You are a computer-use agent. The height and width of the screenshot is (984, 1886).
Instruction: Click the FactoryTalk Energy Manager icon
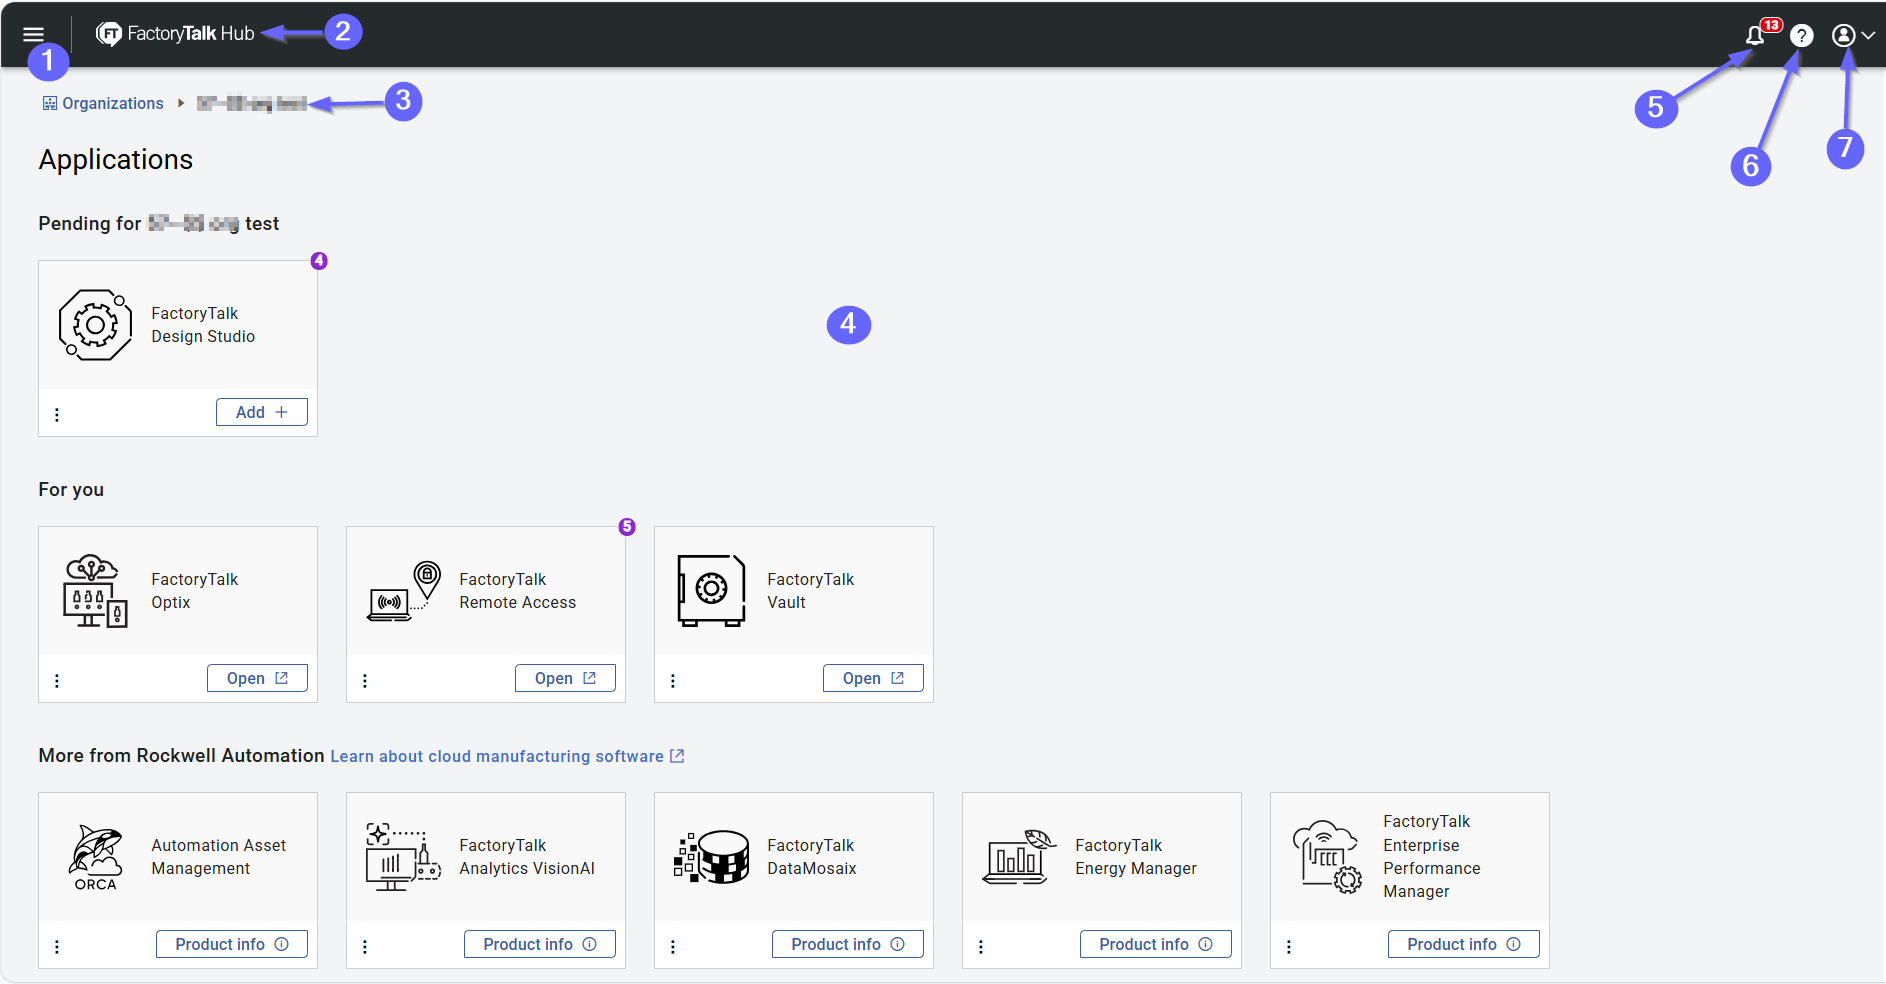tap(1018, 857)
